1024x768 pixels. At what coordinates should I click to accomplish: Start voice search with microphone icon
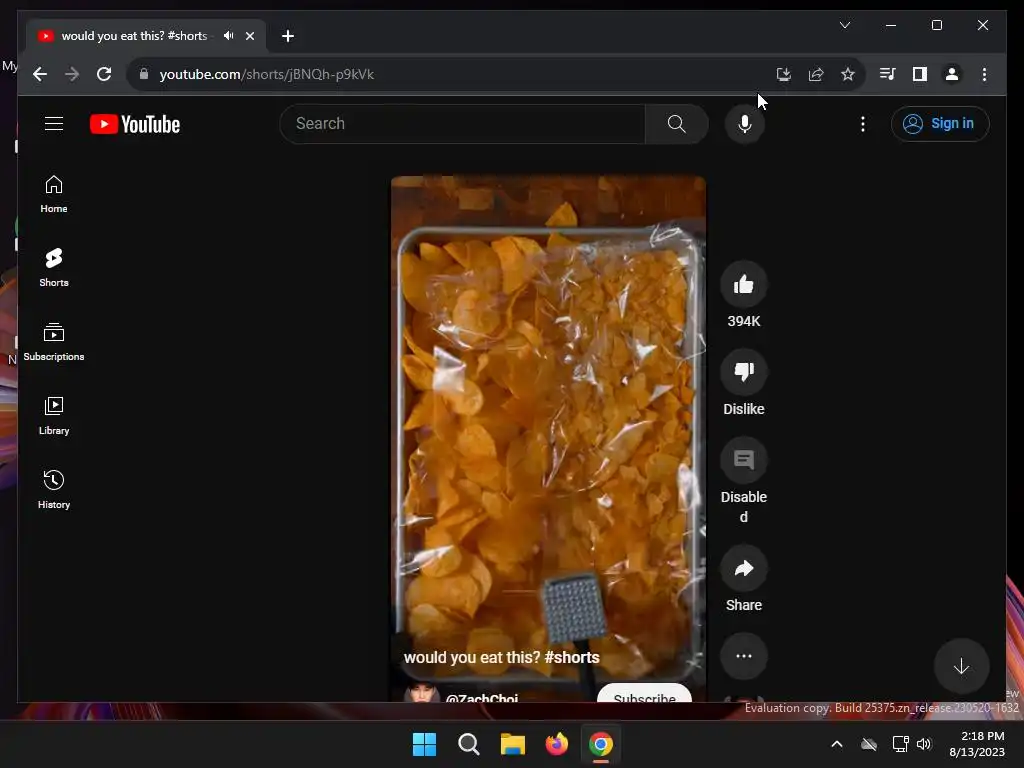[x=744, y=123]
